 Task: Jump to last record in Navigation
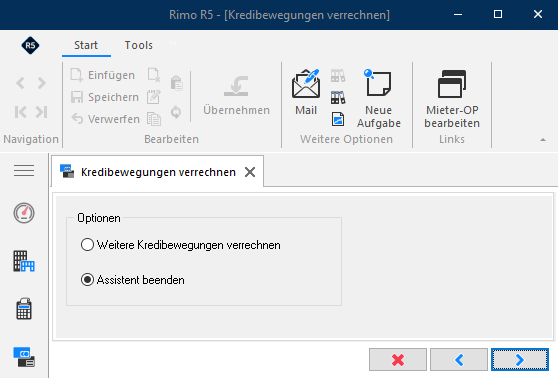[42, 112]
